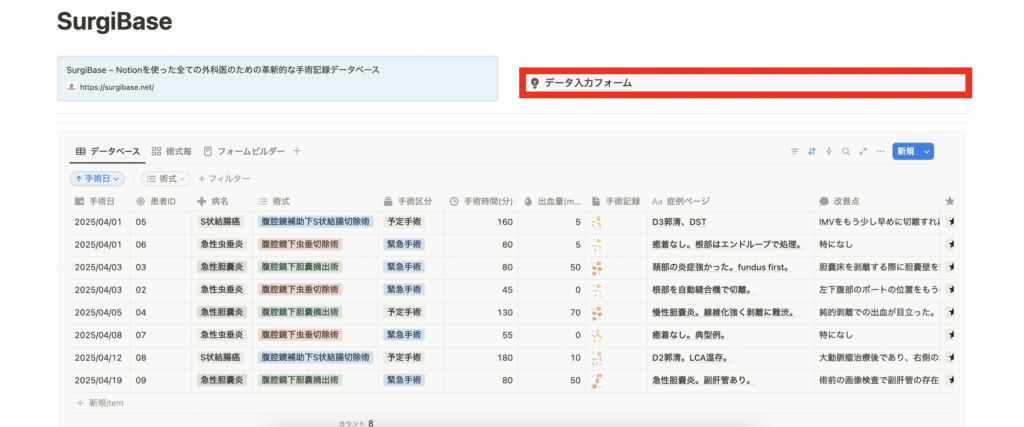The image size is (1024, 427).
Task: Click 改善点 column header
Action: [x=877, y=201]
